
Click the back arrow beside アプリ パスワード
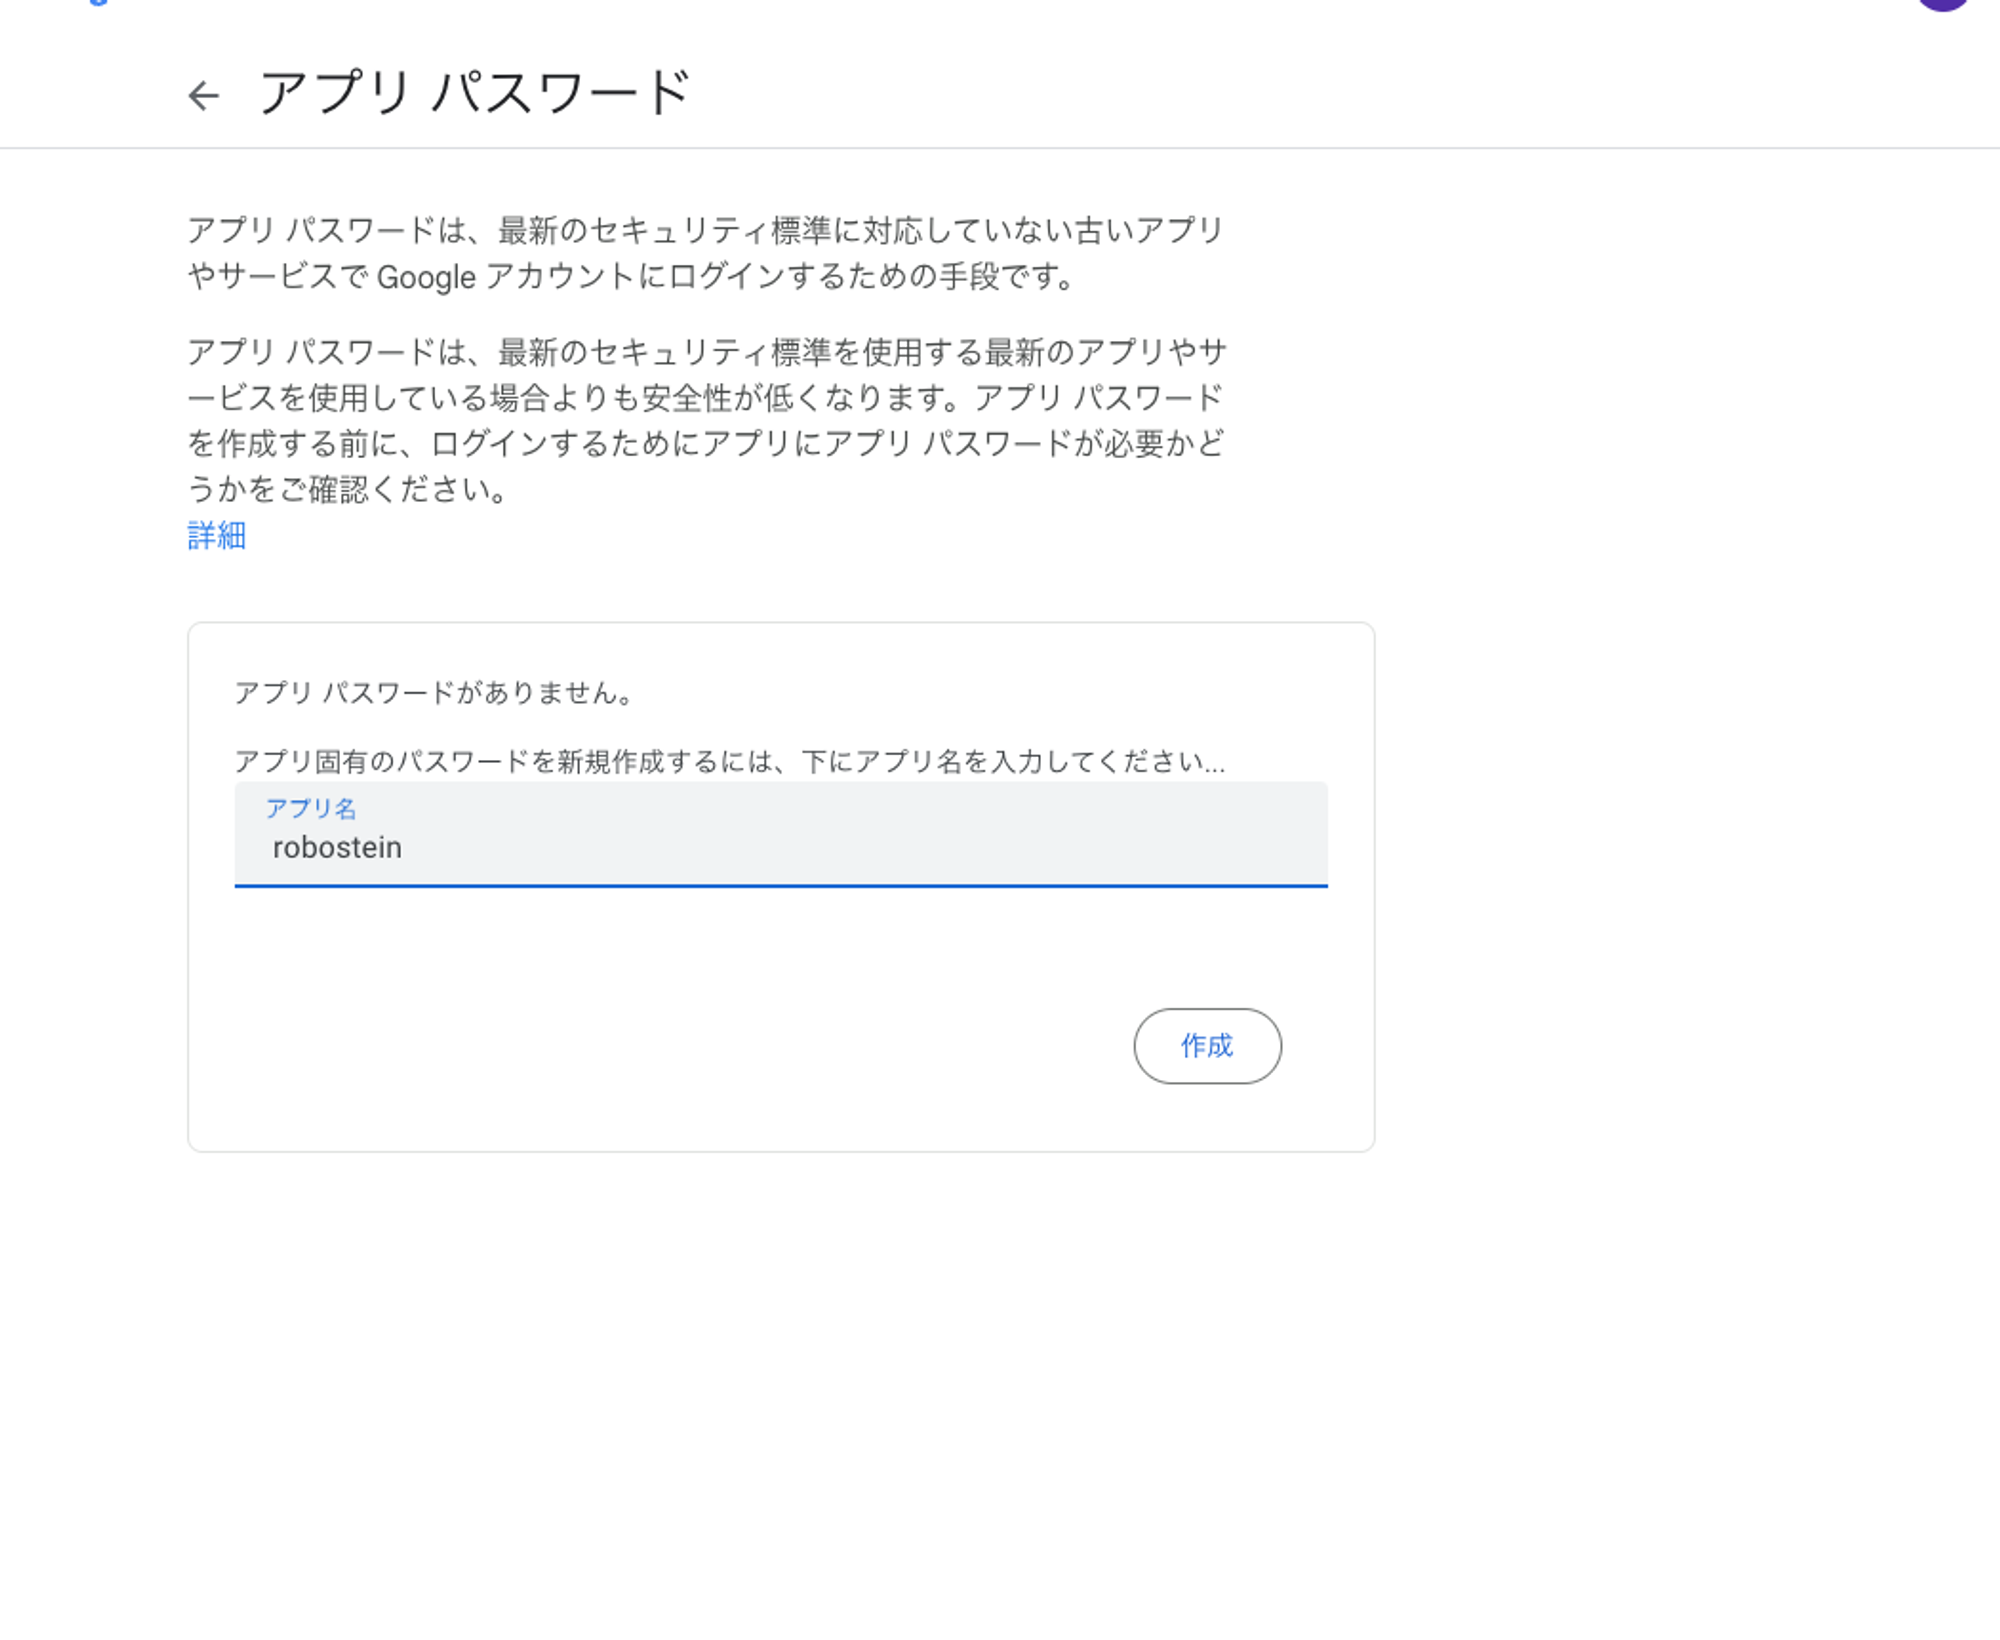point(204,95)
